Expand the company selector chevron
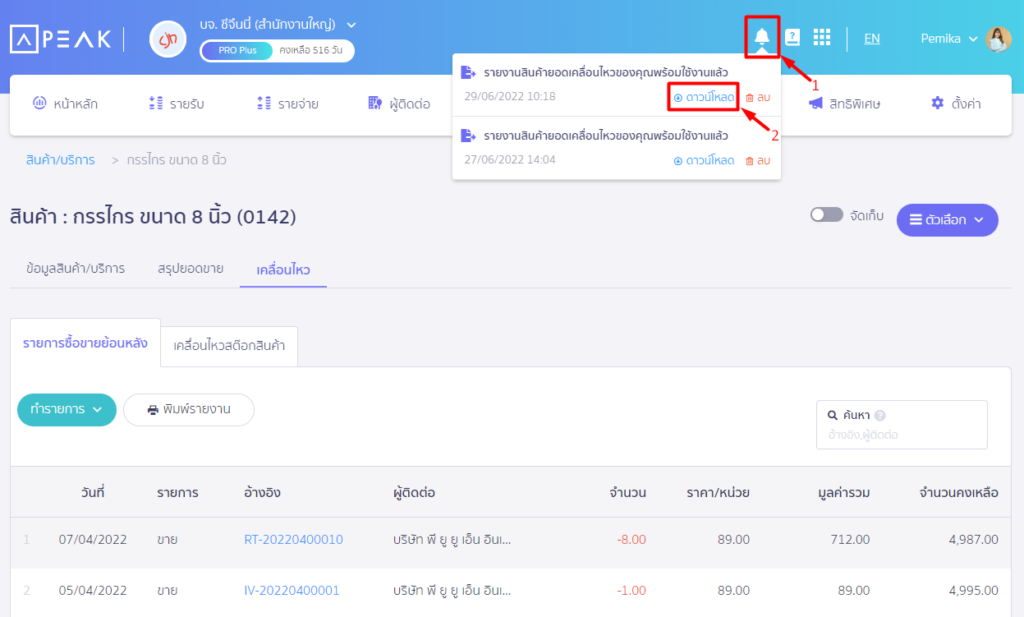The image size is (1024, 617). pos(351,24)
